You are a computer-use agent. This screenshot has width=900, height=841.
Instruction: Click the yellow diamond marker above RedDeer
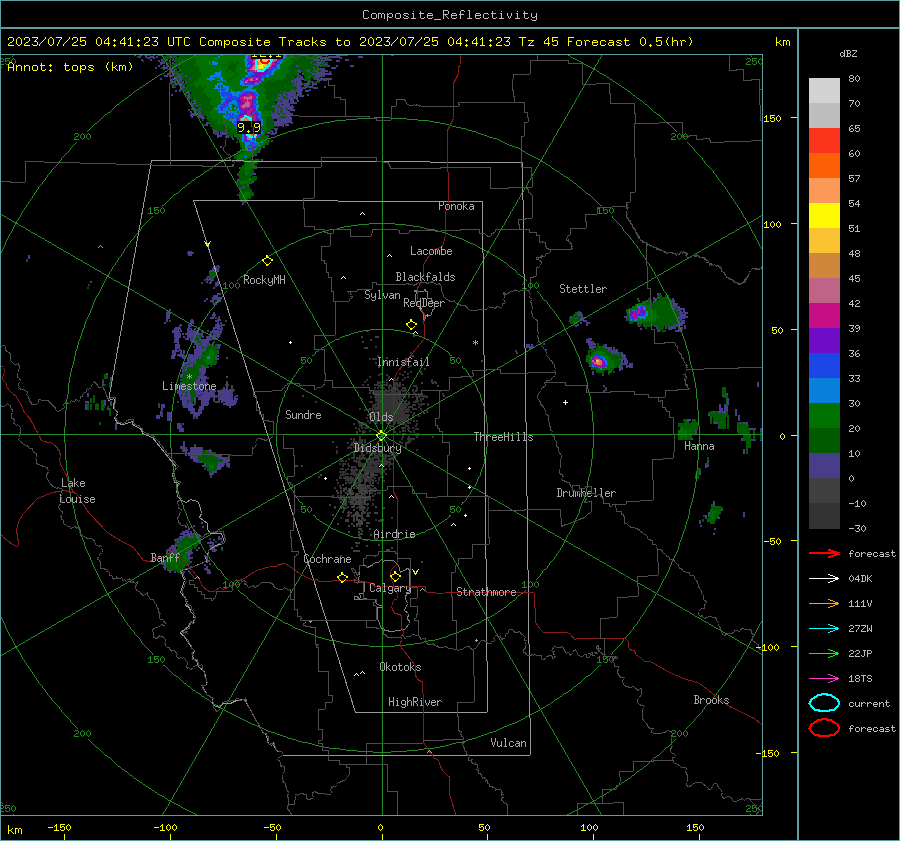tap(412, 325)
